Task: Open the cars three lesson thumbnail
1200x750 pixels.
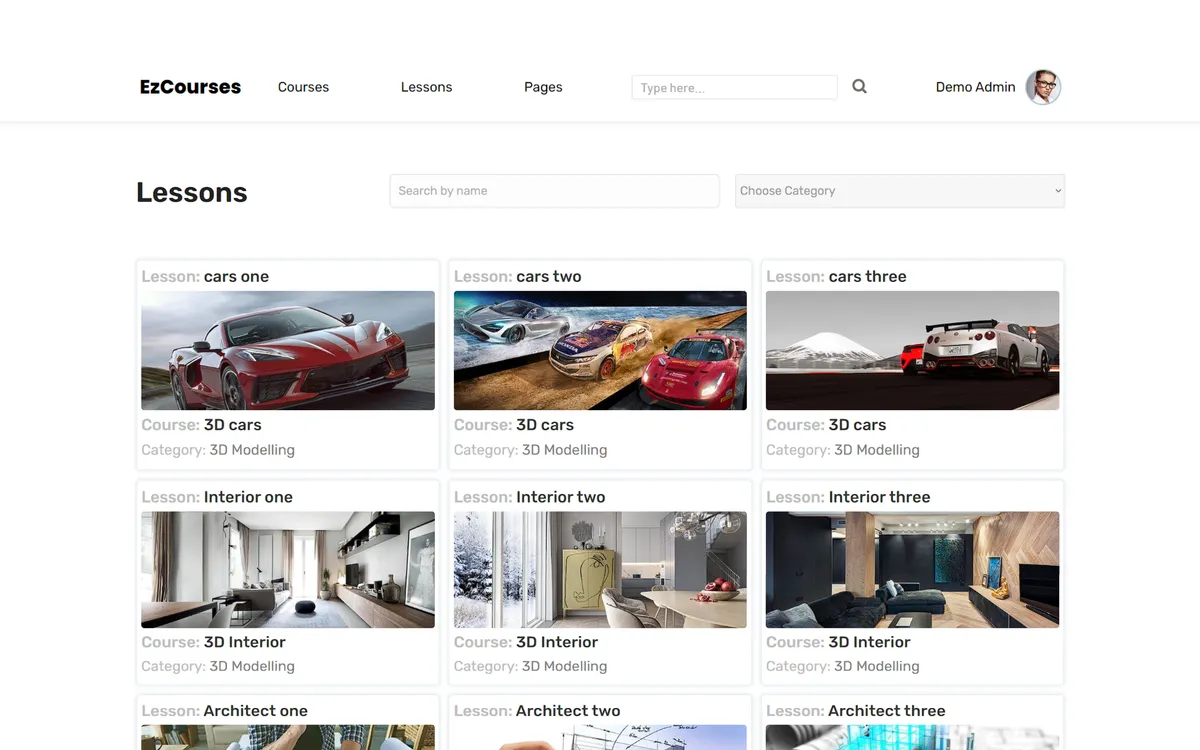Action: [x=912, y=350]
